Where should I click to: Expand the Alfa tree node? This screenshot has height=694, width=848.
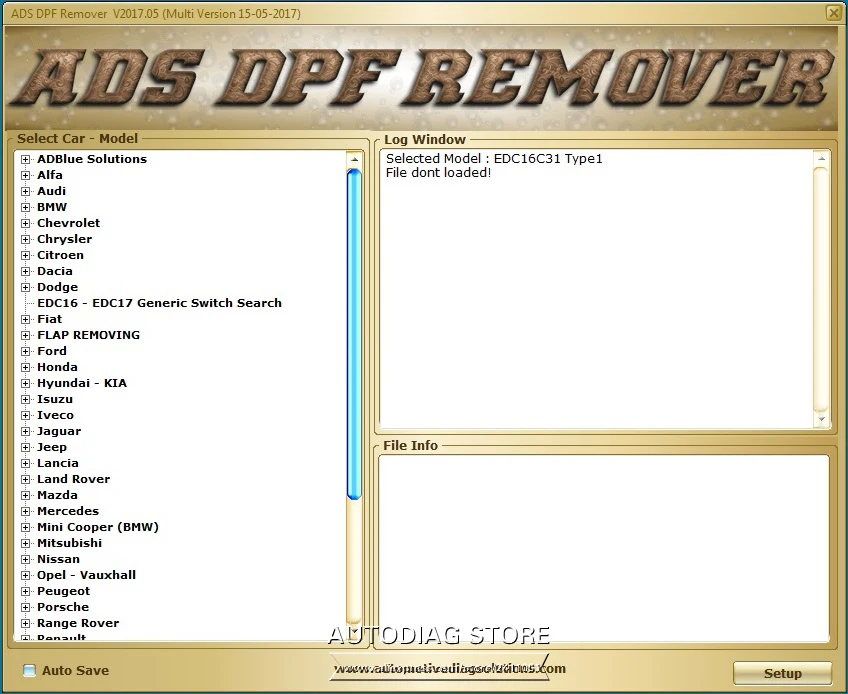click(x=25, y=175)
